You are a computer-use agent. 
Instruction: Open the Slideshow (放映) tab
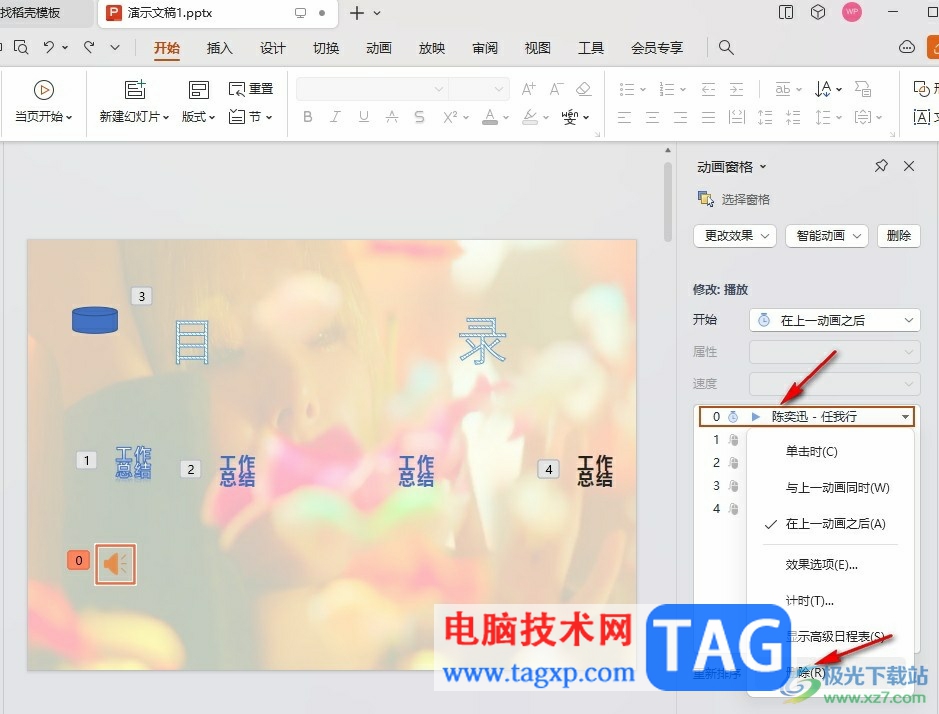(x=432, y=48)
